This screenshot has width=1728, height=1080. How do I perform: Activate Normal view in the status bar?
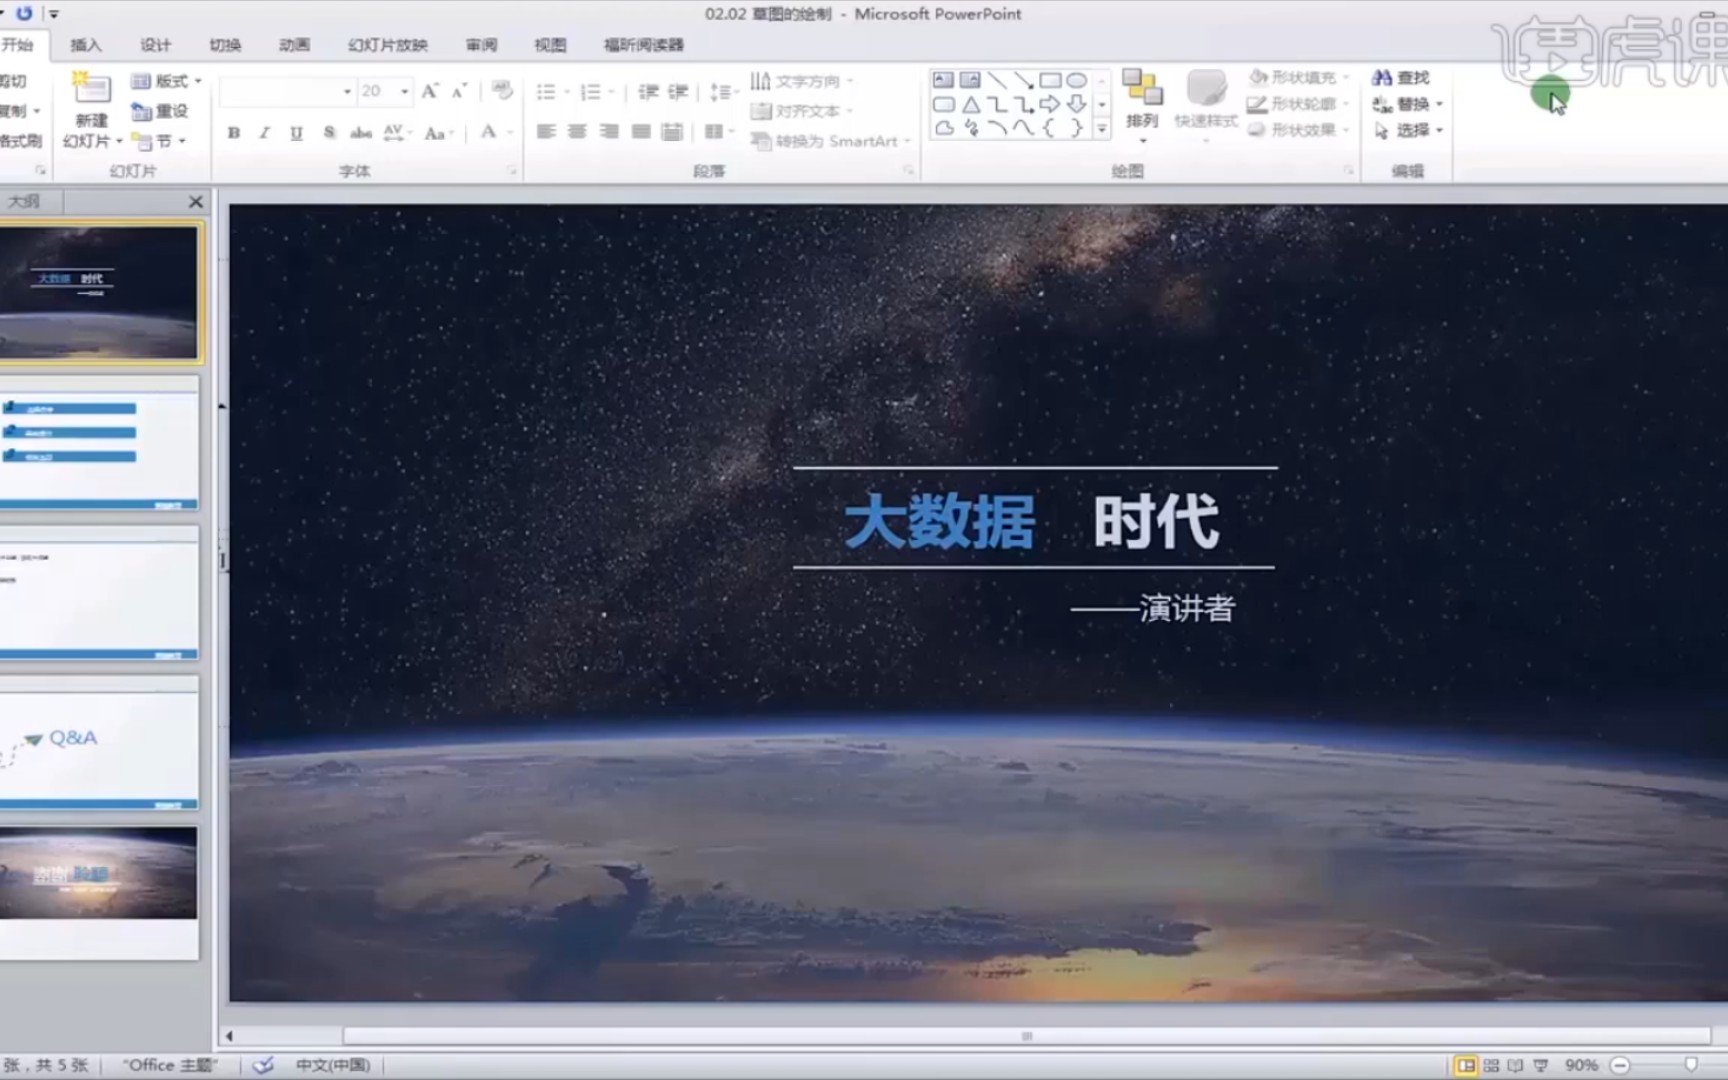pyautogui.click(x=1468, y=1065)
